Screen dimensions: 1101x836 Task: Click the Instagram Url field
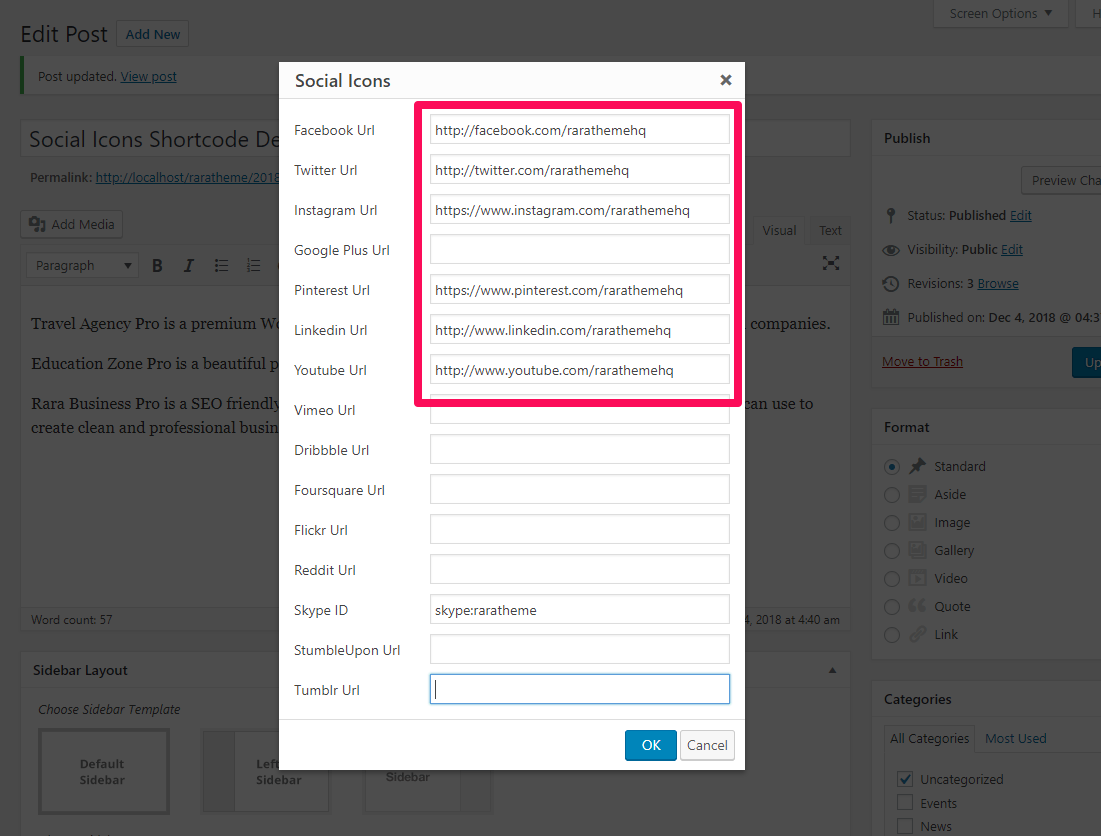(579, 210)
